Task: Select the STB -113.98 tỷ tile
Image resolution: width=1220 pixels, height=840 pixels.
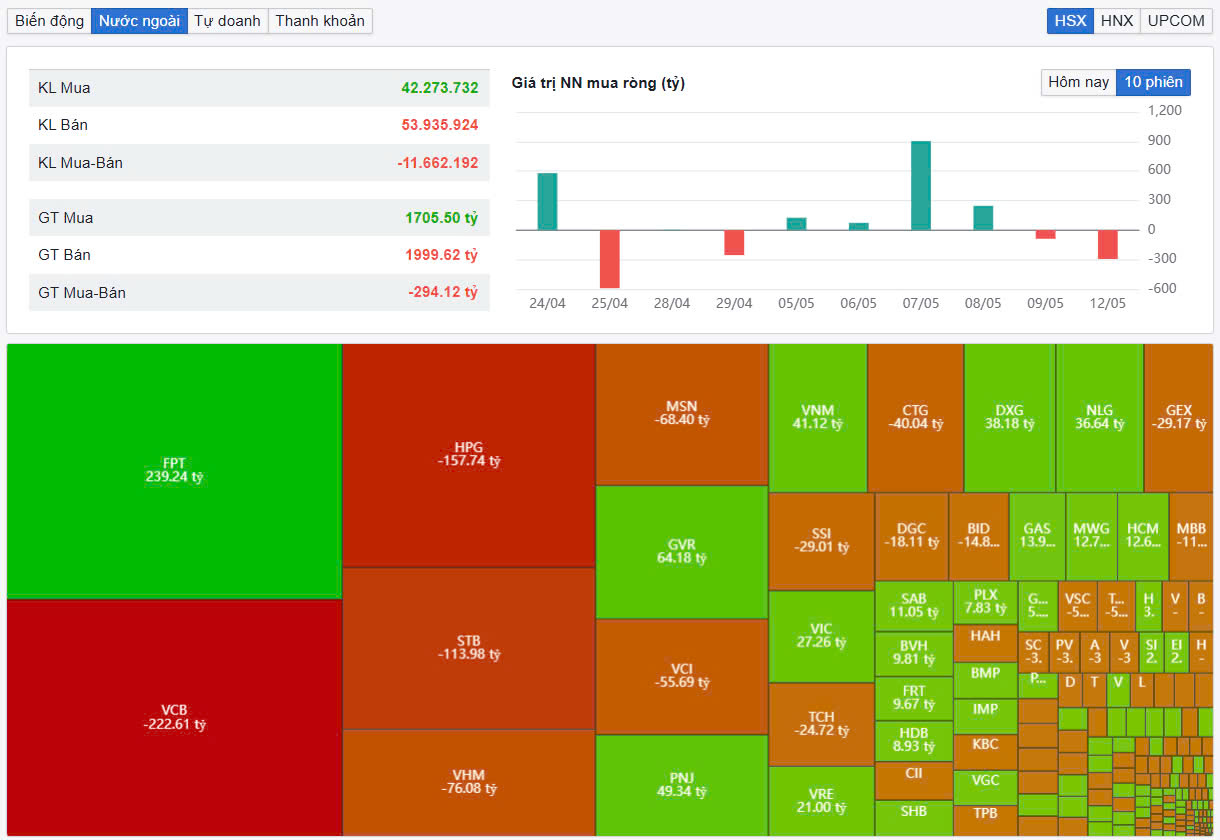Action: pyautogui.click(x=468, y=648)
